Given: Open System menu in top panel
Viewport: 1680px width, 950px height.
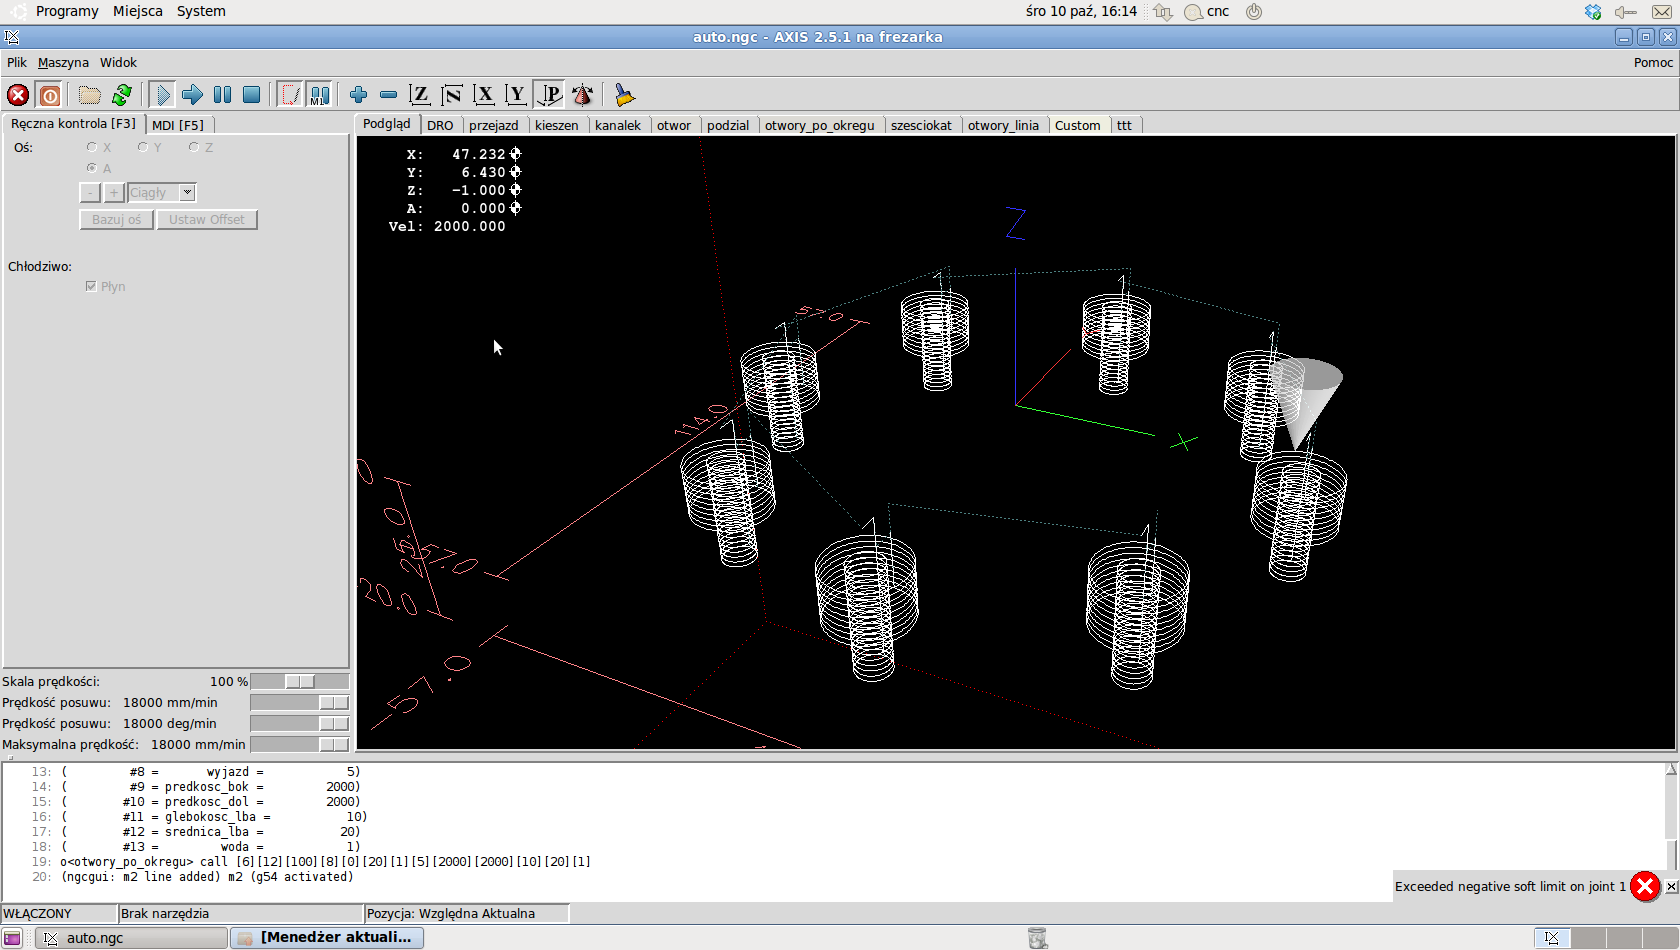Looking at the screenshot, I should [x=201, y=11].
